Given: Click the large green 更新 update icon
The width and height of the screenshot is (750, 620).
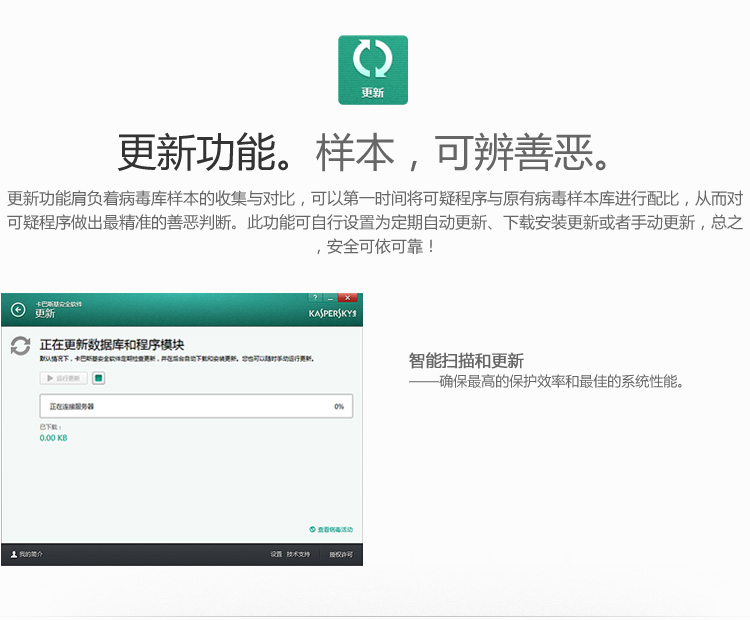Looking at the screenshot, I should tap(373, 70).
